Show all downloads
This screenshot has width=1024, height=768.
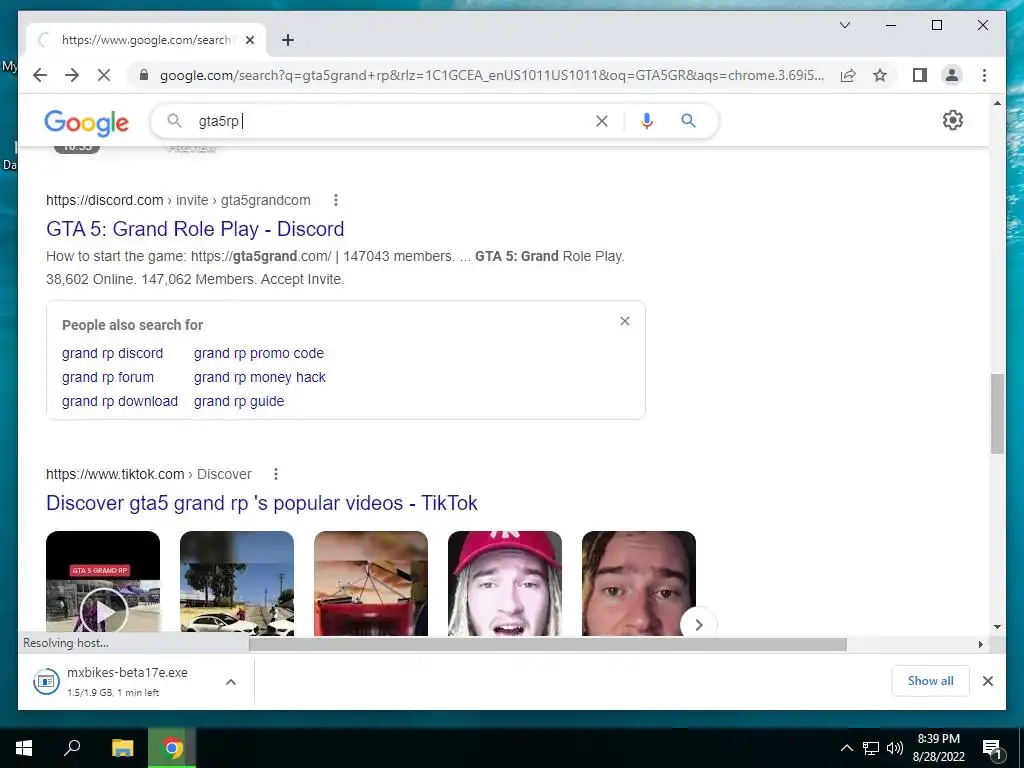click(x=930, y=681)
